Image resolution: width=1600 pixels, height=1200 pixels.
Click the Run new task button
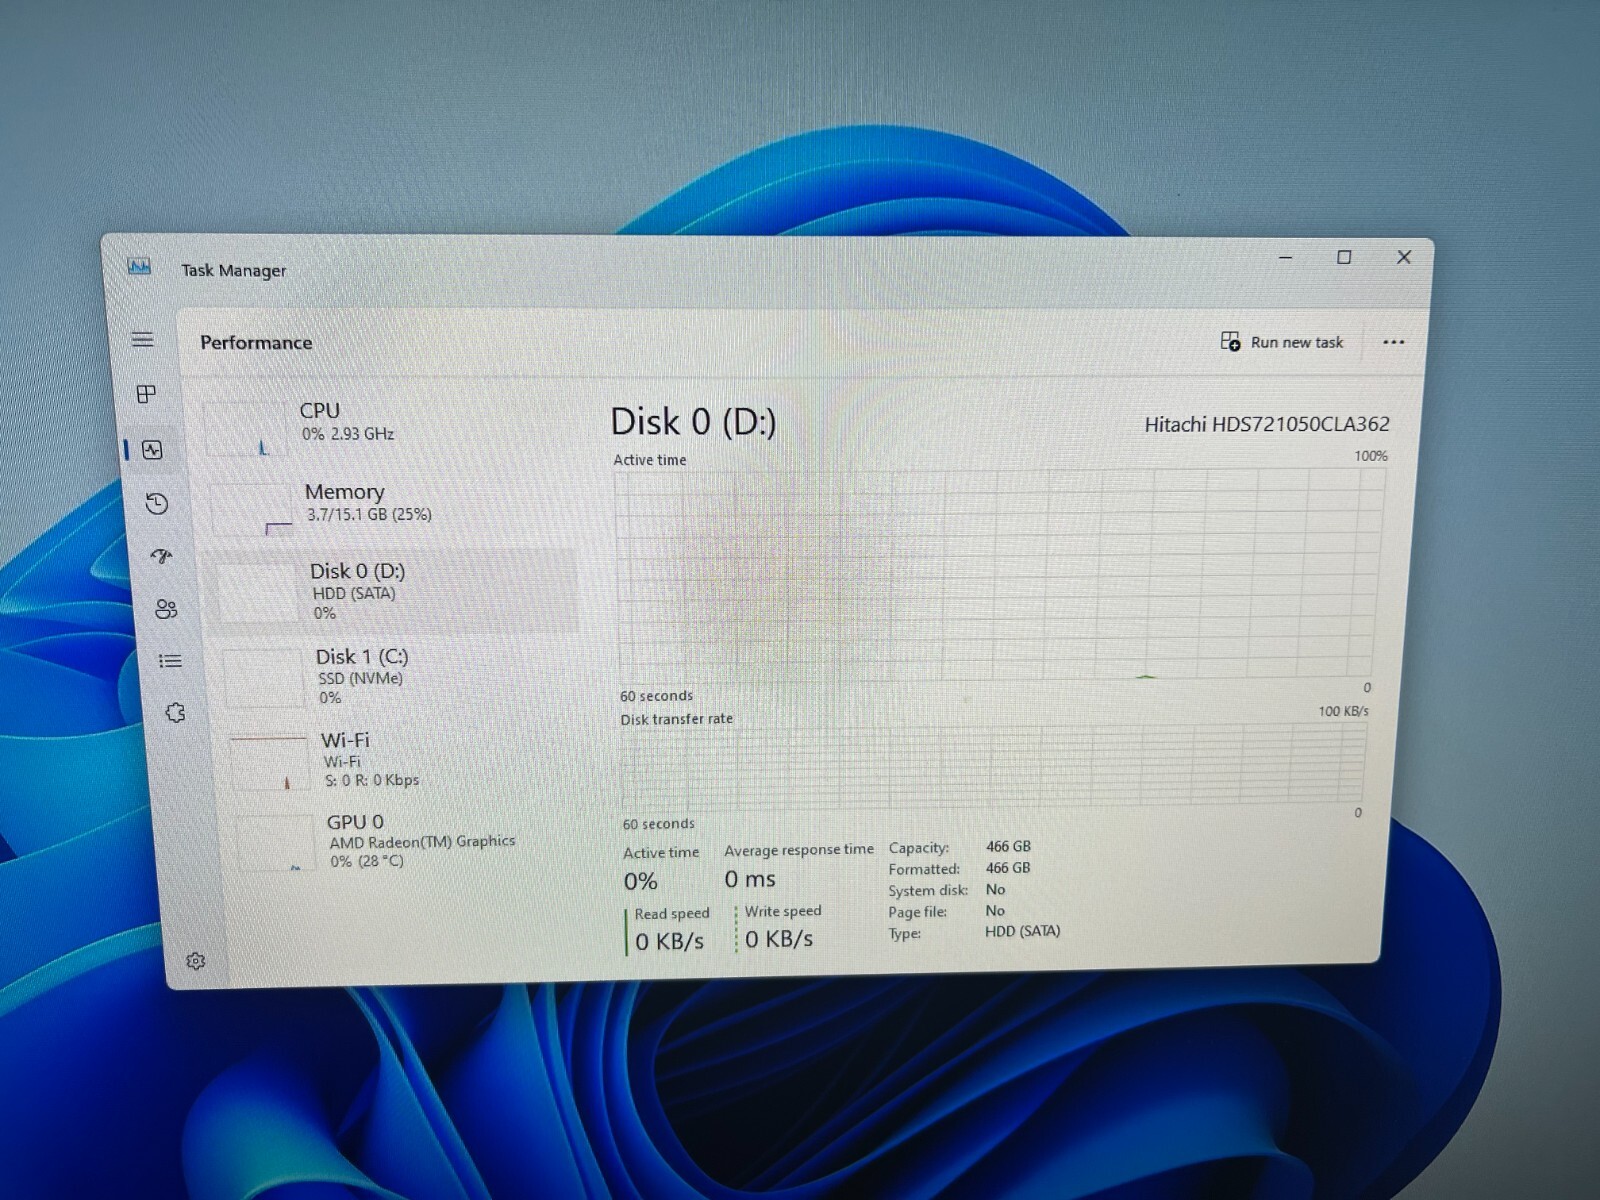[x=1282, y=342]
